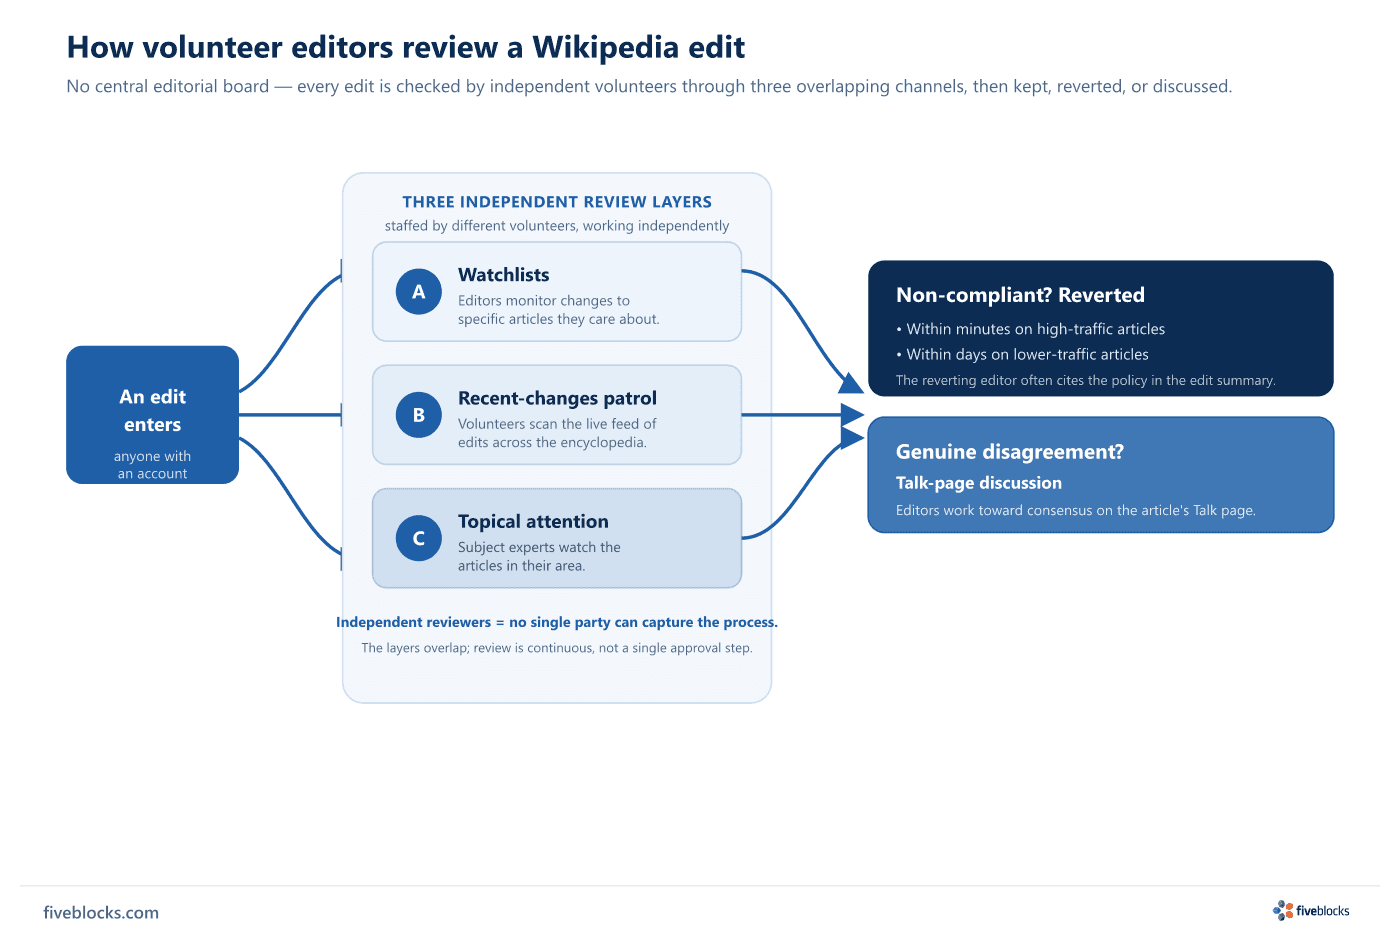
Task: Click the 'Independent reviewers = no single party' line
Action: pos(557,622)
